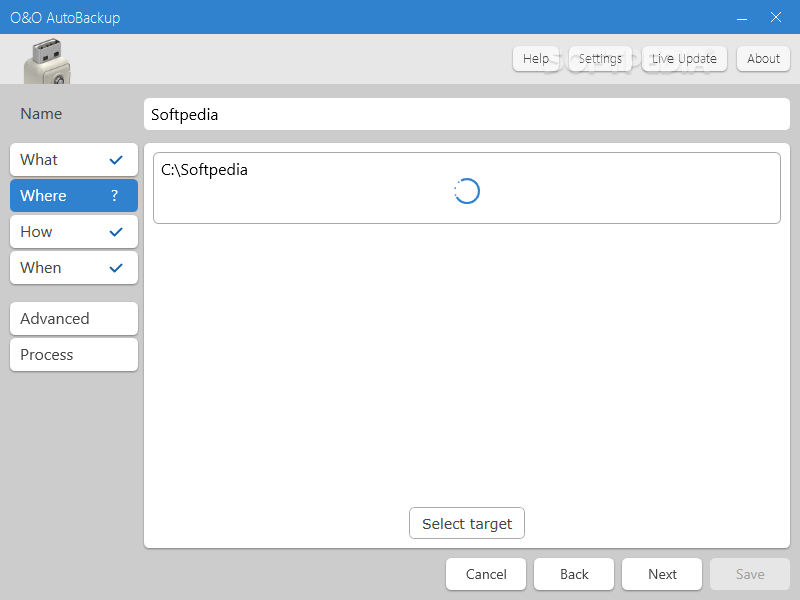Select the Where step
The height and width of the screenshot is (600, 800).
[x=74, y=195]
